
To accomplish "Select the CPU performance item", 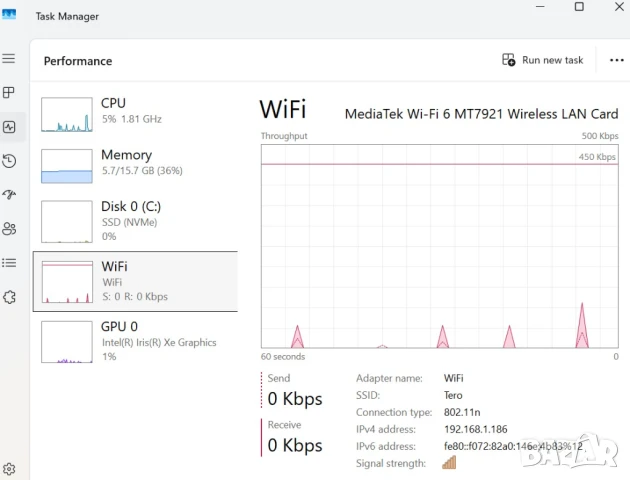I will coord(135,113).
